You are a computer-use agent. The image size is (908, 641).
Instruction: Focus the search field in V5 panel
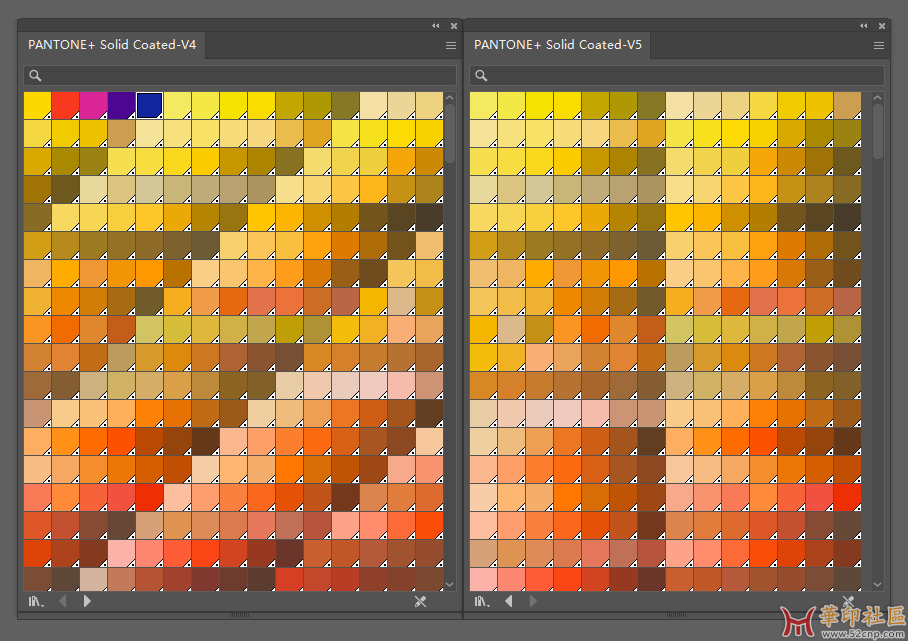677,75
